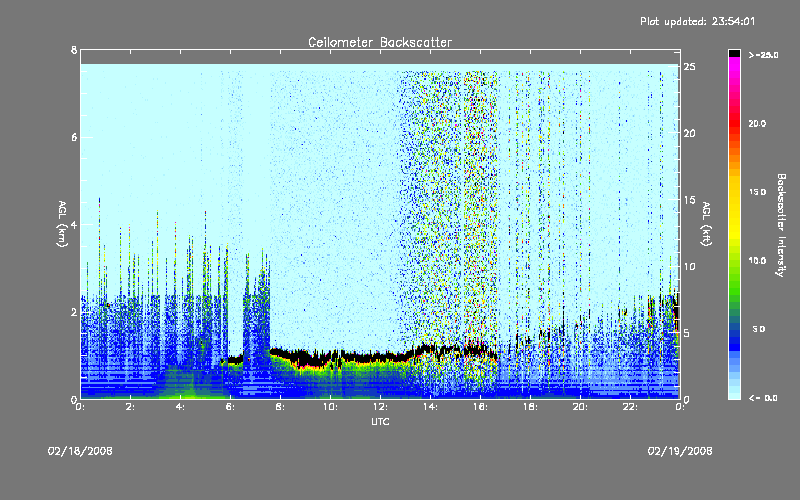800x500 pixels.
Task: Click the '15.0' colorbar label
Action: (758, 192)
